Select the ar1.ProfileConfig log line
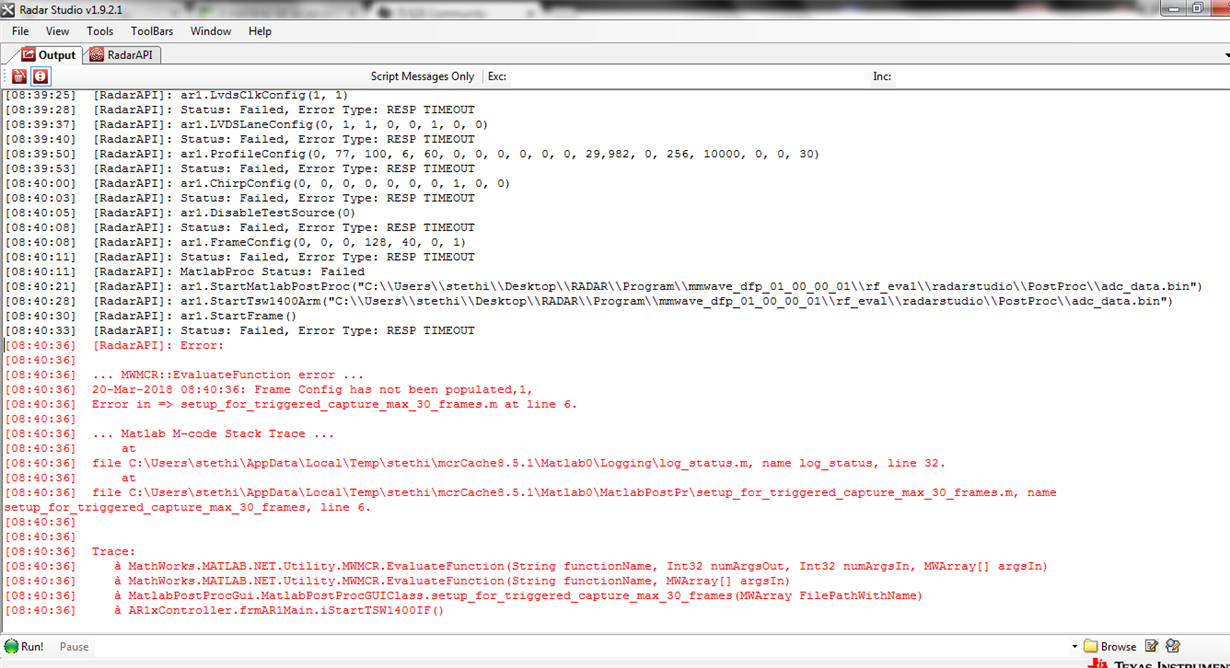The width and height of the screenshot is (1230, 668). pos(412,154)
